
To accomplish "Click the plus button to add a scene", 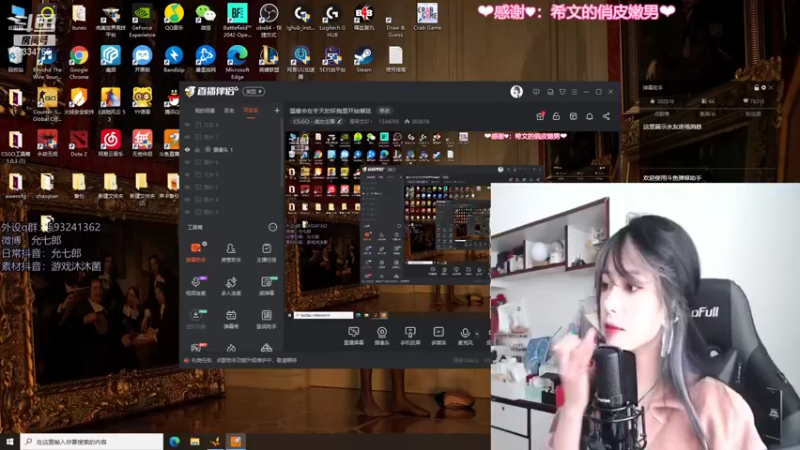I will click(x=277, y=110).
